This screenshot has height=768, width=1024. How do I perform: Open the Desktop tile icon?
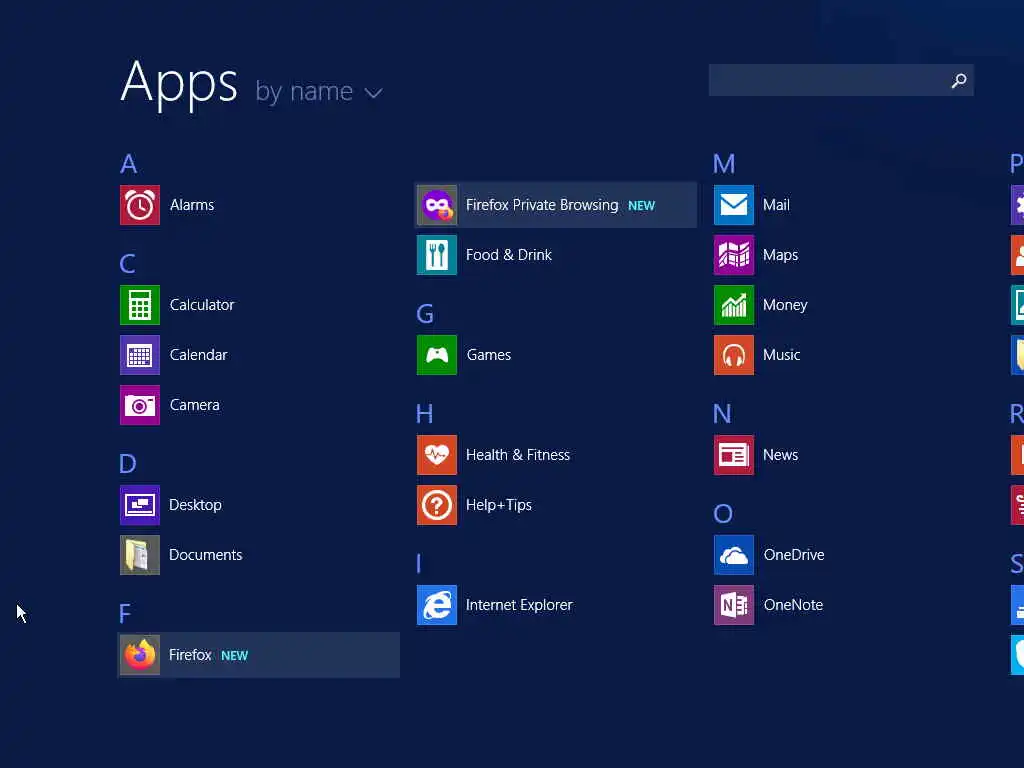(x=140, y=505)
